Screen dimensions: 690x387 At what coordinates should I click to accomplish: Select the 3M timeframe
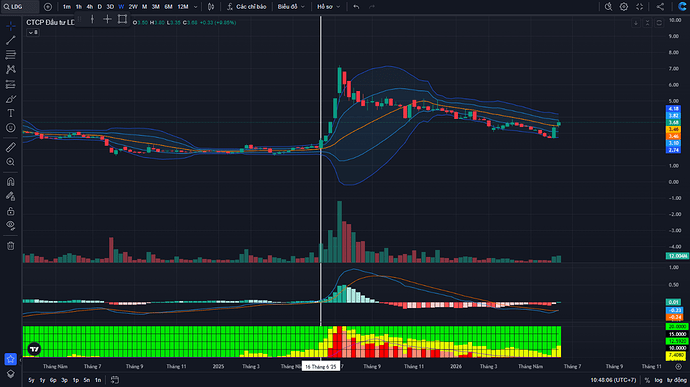156,7
